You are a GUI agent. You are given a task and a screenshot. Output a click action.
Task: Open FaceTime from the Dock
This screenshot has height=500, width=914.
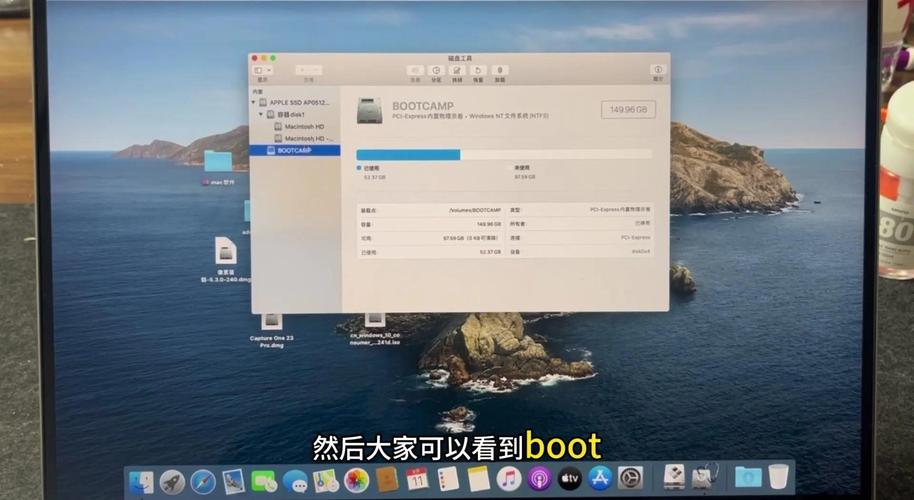[x=264, y=481]
